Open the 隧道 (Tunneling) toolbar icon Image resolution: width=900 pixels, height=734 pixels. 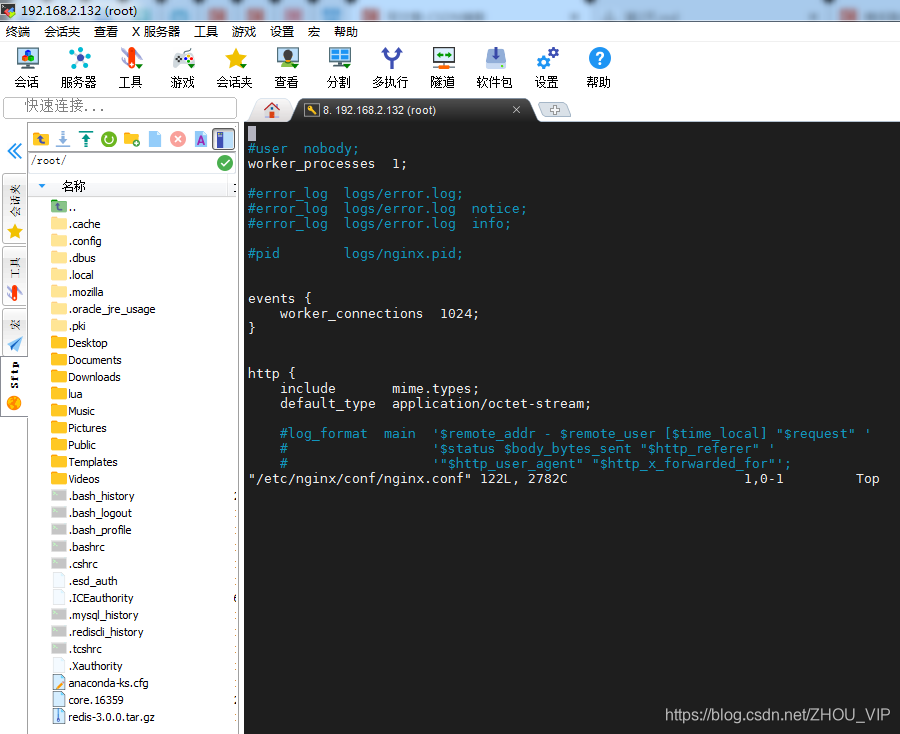point(443,68)
